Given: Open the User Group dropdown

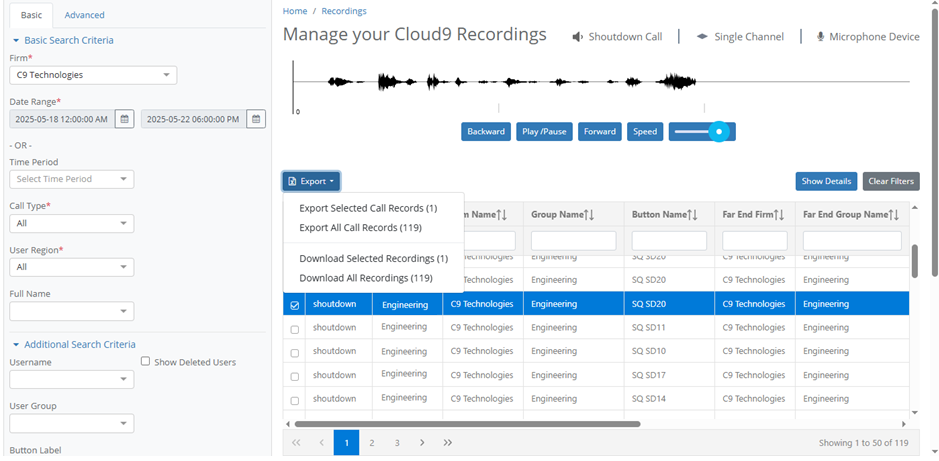Looking at the screenshot, I should coord(72,423).
